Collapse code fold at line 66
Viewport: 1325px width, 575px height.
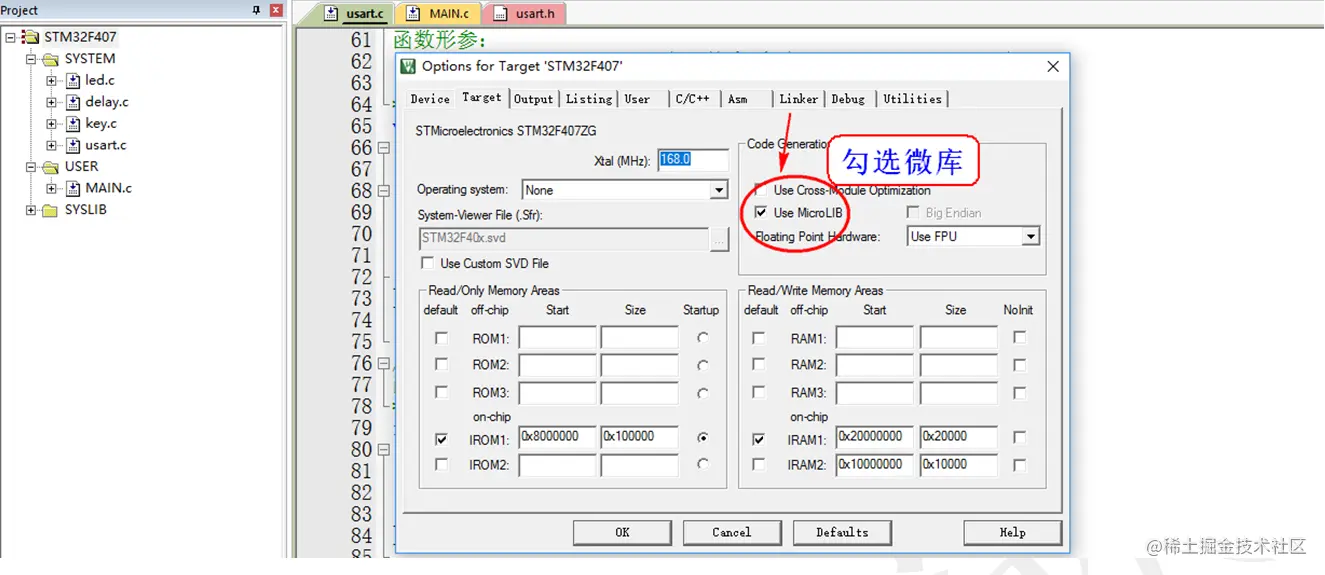click(x=383, y=148)
